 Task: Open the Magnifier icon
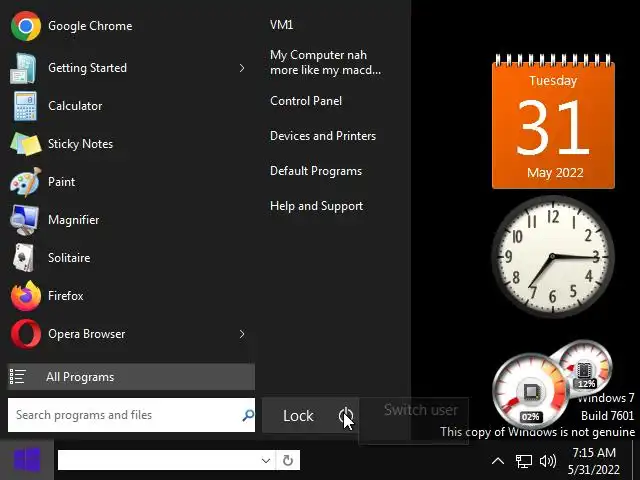(24, 220)
